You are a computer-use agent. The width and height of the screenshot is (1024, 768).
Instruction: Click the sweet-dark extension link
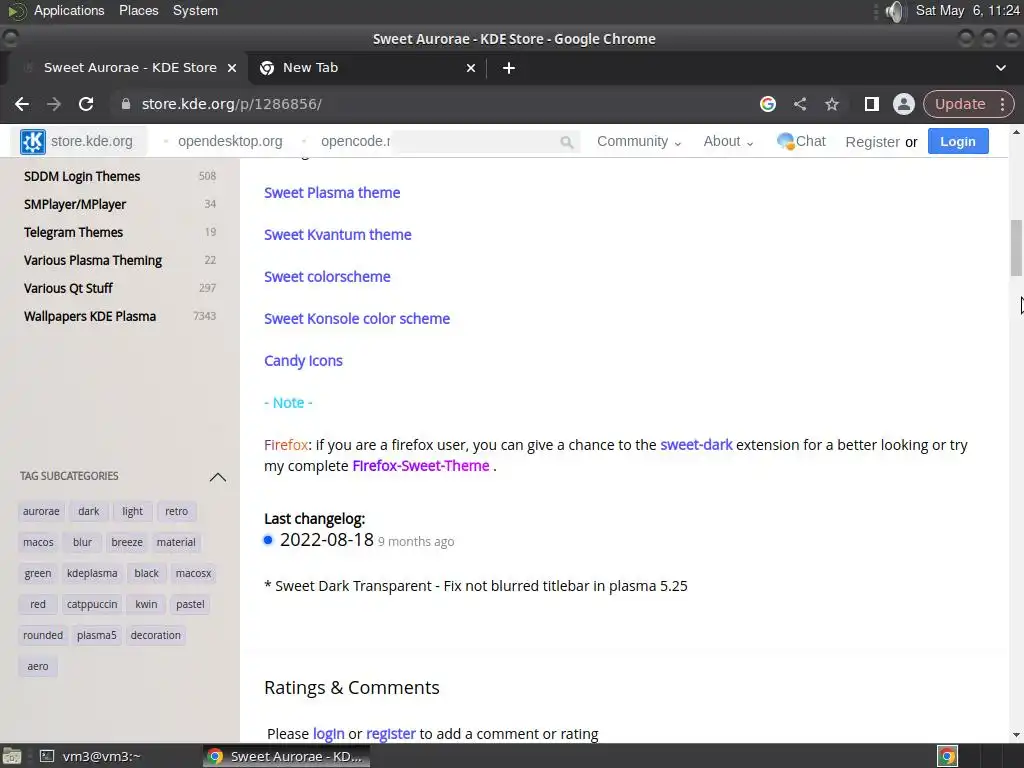tap(696, 445)
